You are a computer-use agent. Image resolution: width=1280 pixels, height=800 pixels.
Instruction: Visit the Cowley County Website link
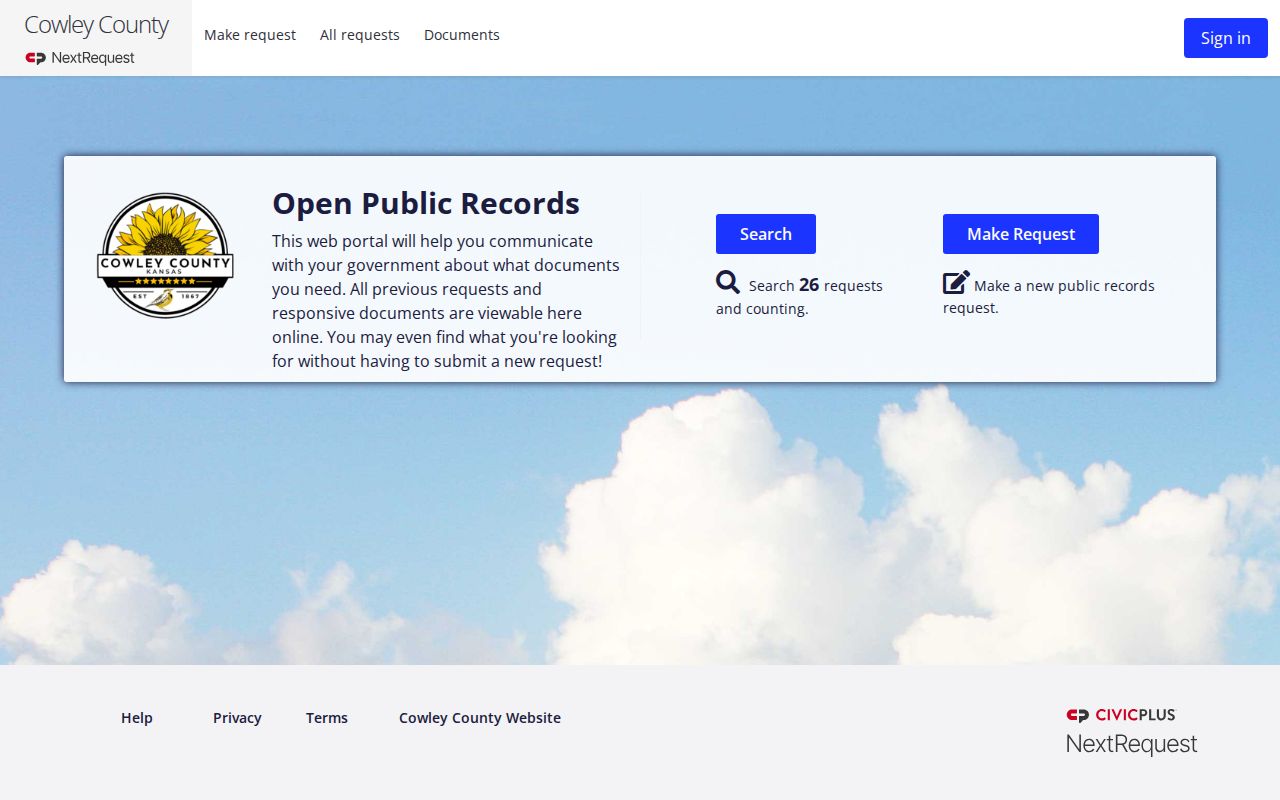(x=480, y=718)
